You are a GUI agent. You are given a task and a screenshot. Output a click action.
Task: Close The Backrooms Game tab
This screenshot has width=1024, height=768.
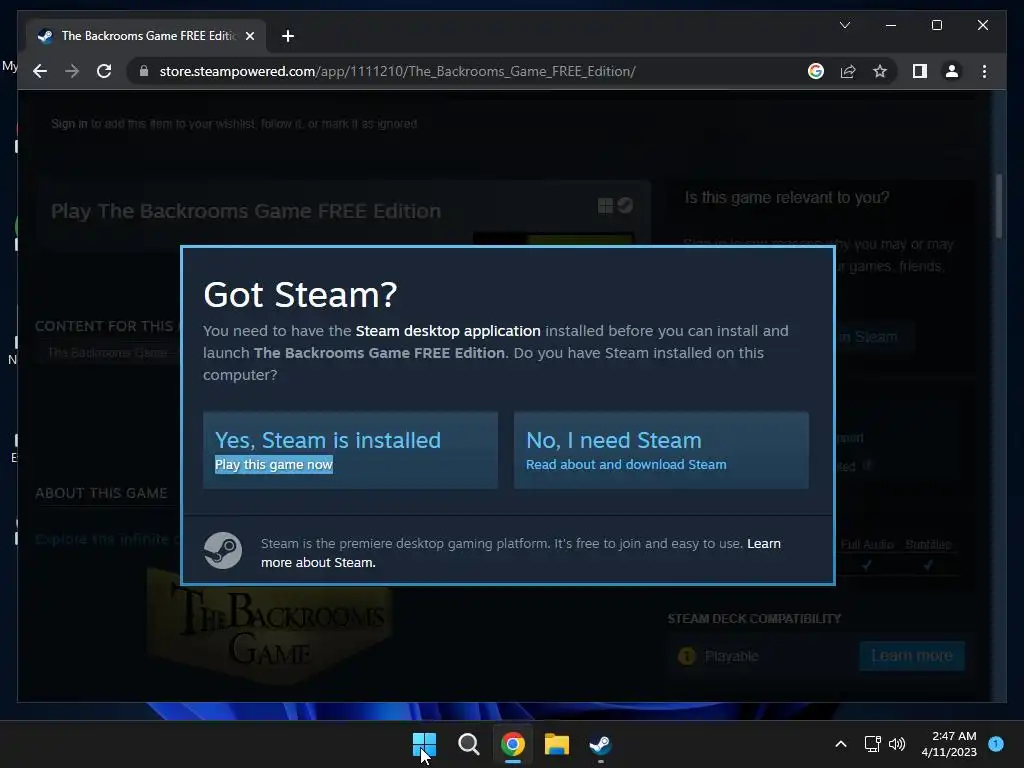click(249, 36)
